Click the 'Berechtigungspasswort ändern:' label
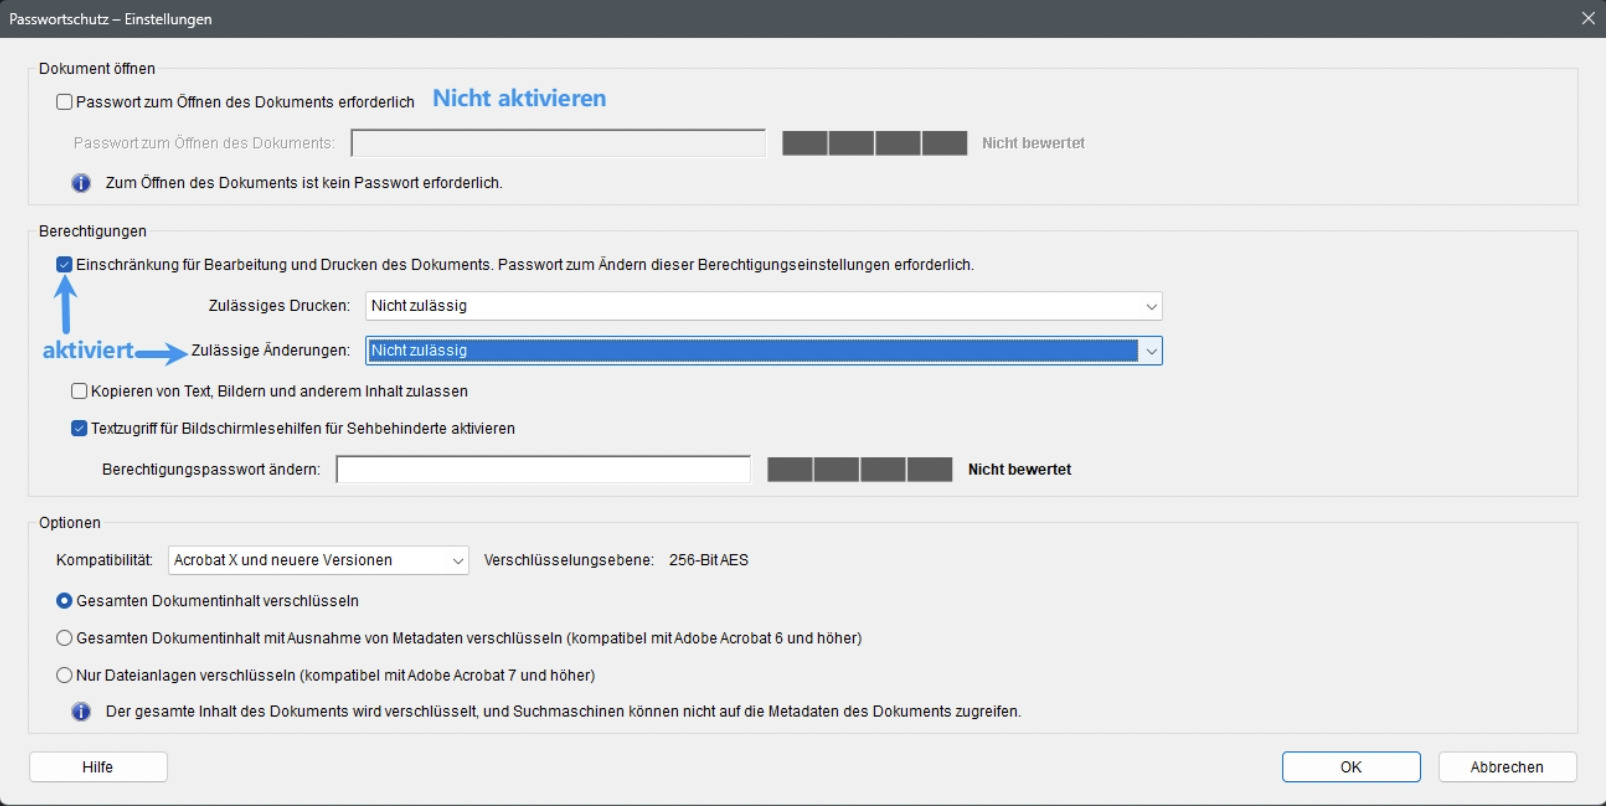Image resolution: width=1606 pixels, height=806 pixels. 211,469
